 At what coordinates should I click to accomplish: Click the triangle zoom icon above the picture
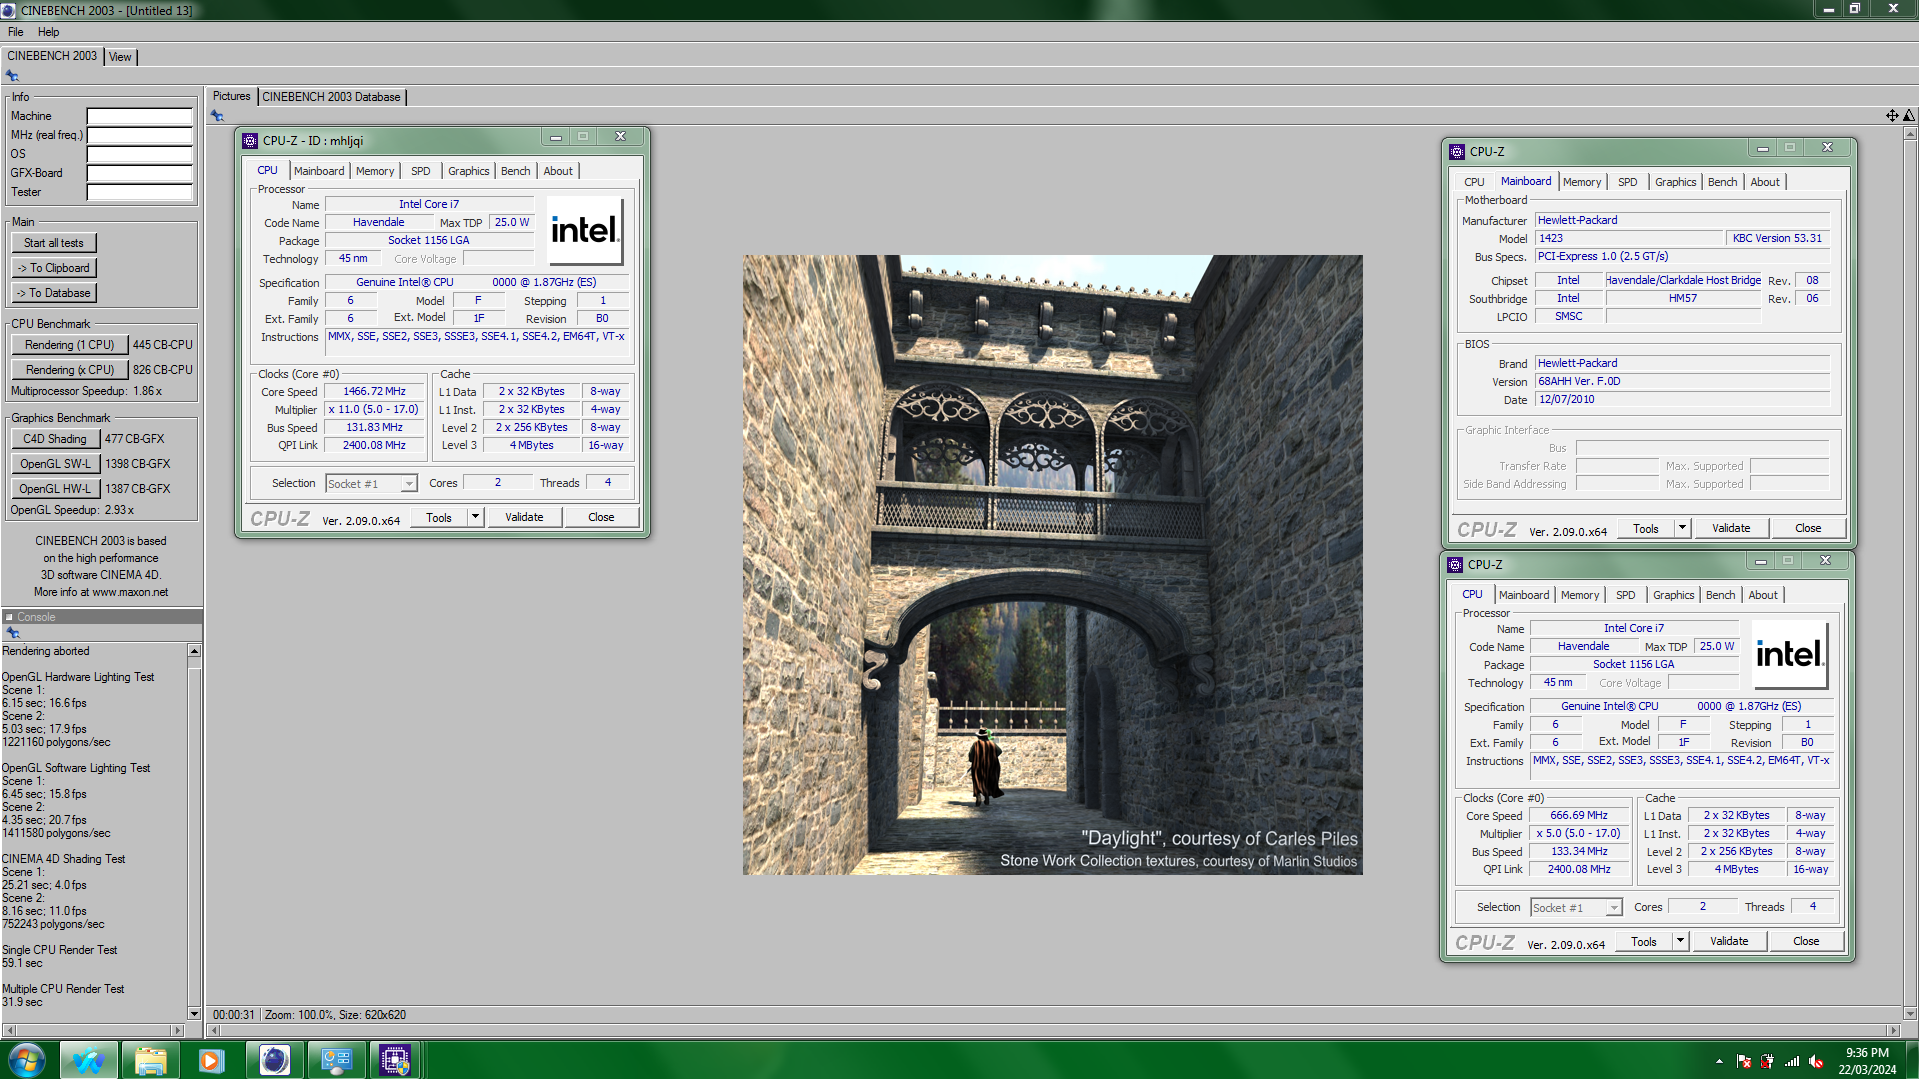pos(1909,116)
